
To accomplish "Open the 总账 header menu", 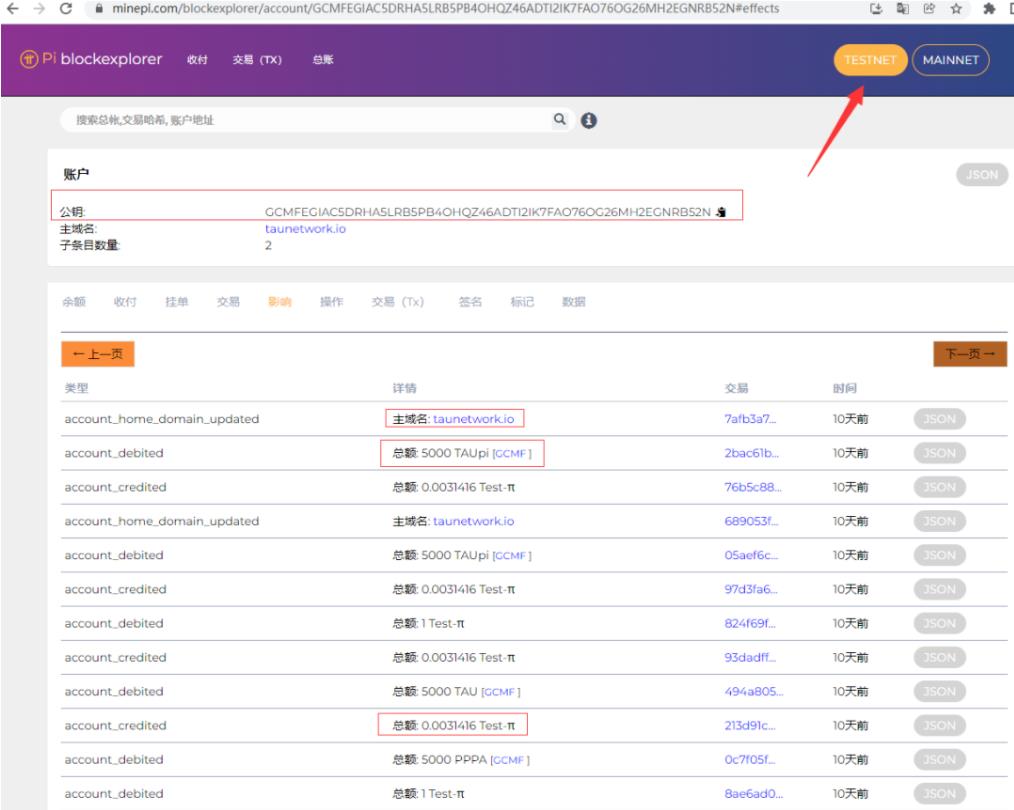I will (323, 59).
